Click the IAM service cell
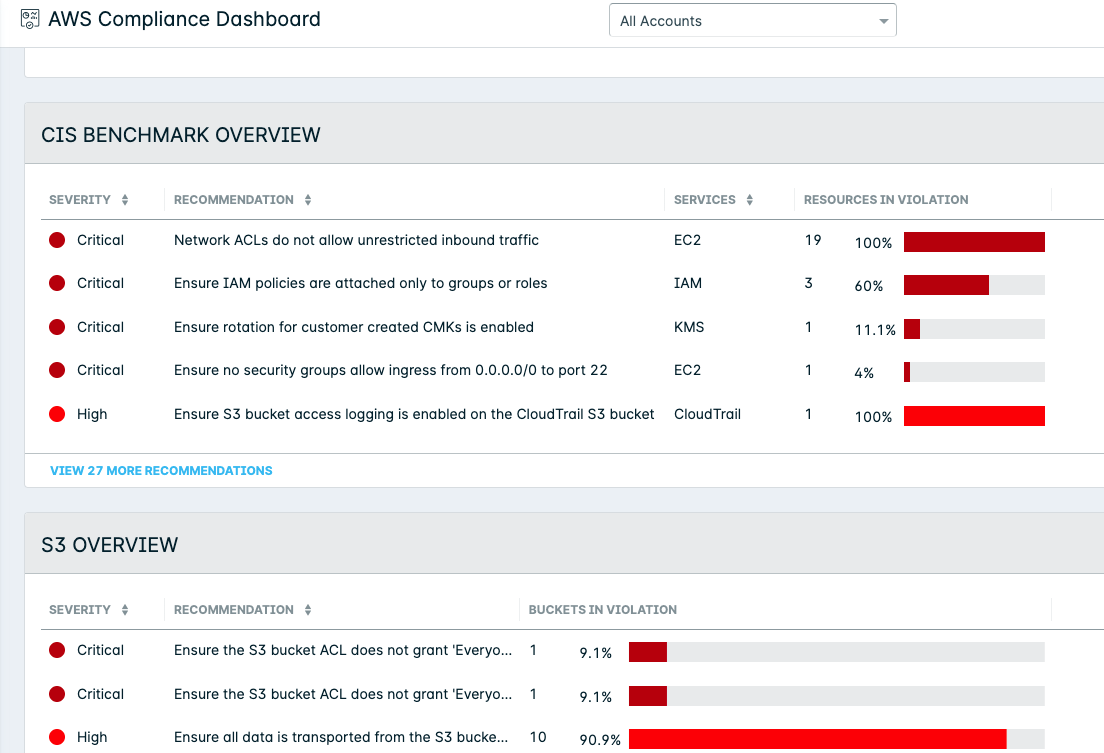The height and width of the screenshot is (753, 1104). (x=688, y=283)
